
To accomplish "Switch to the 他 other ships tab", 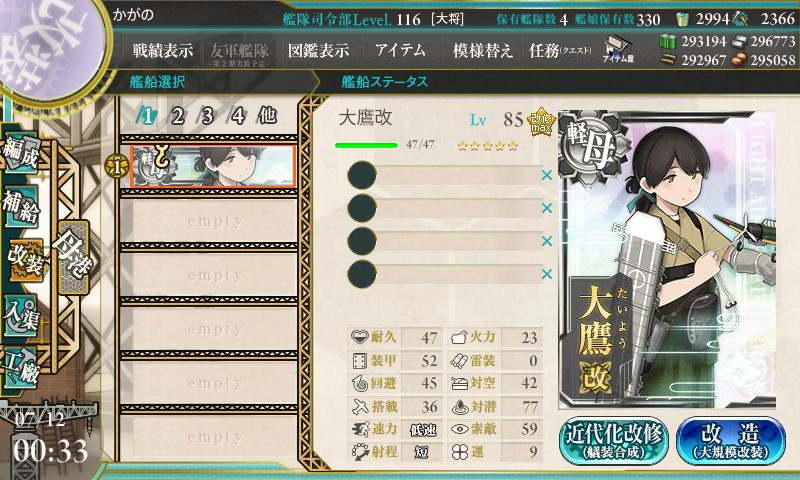I will pos(267,115).
